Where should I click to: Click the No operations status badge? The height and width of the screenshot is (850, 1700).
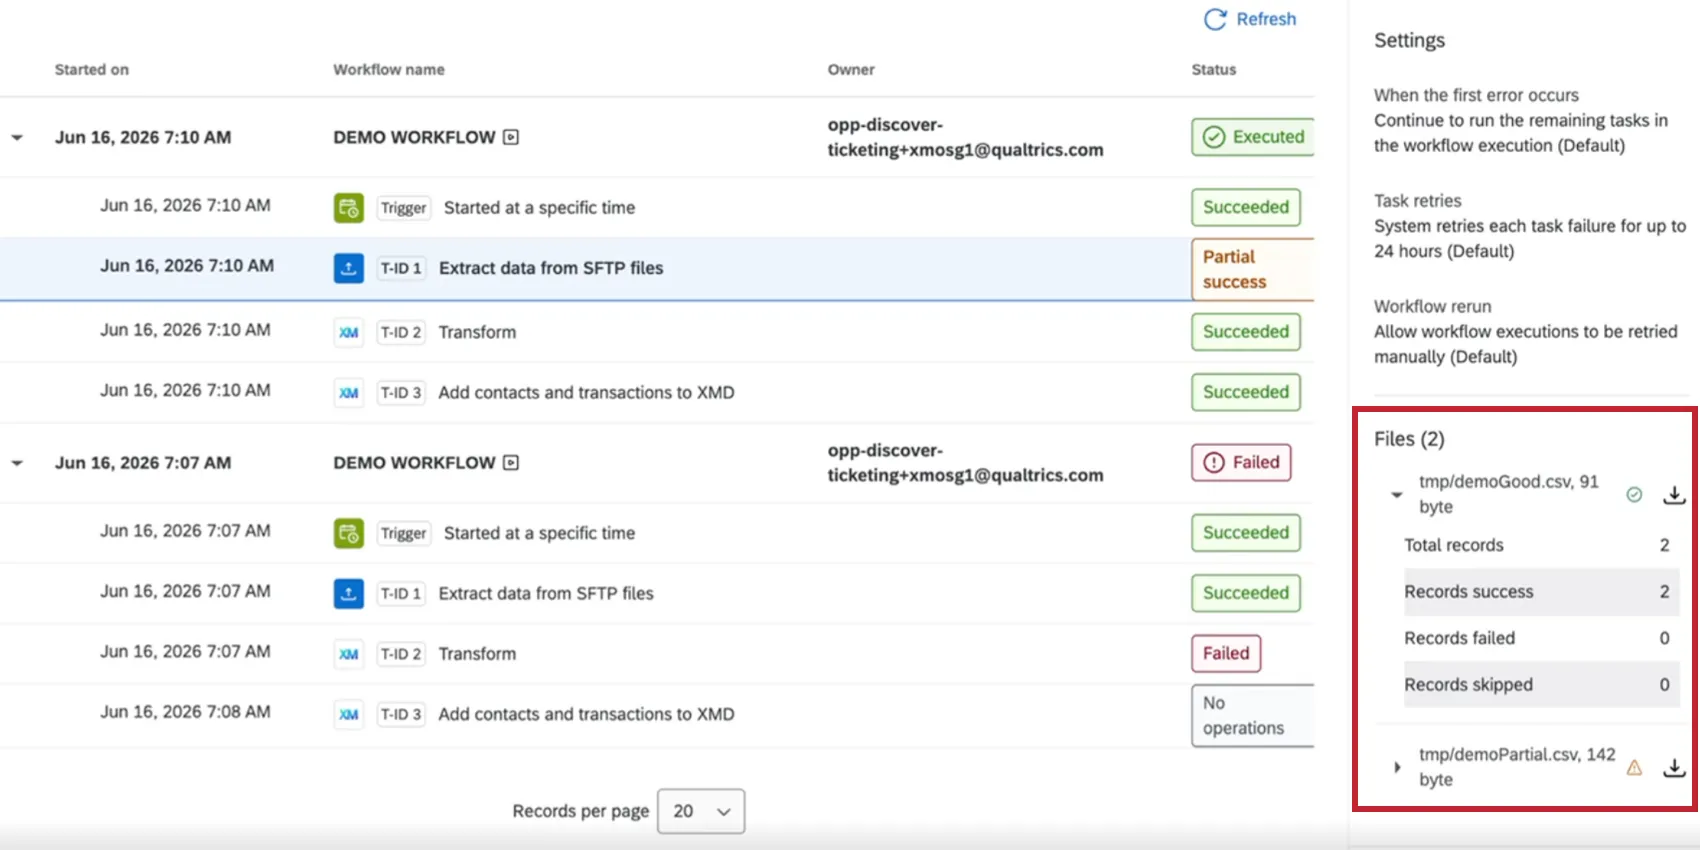[x=1253, y=715]
